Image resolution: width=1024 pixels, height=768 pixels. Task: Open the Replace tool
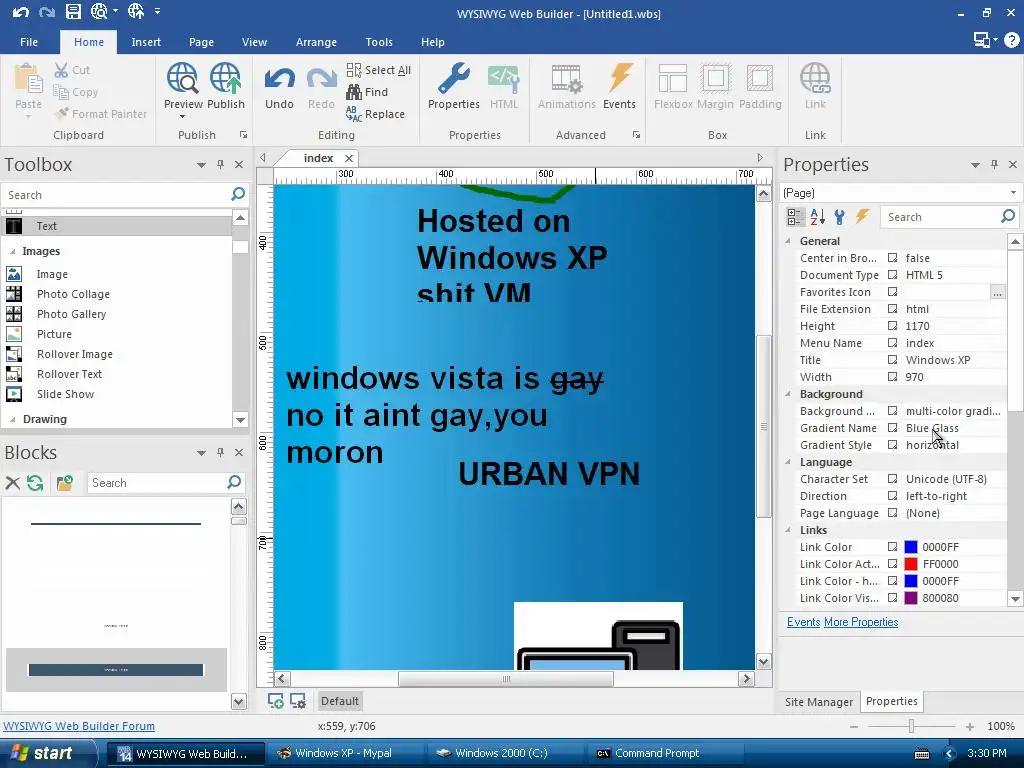click(376, 114)
